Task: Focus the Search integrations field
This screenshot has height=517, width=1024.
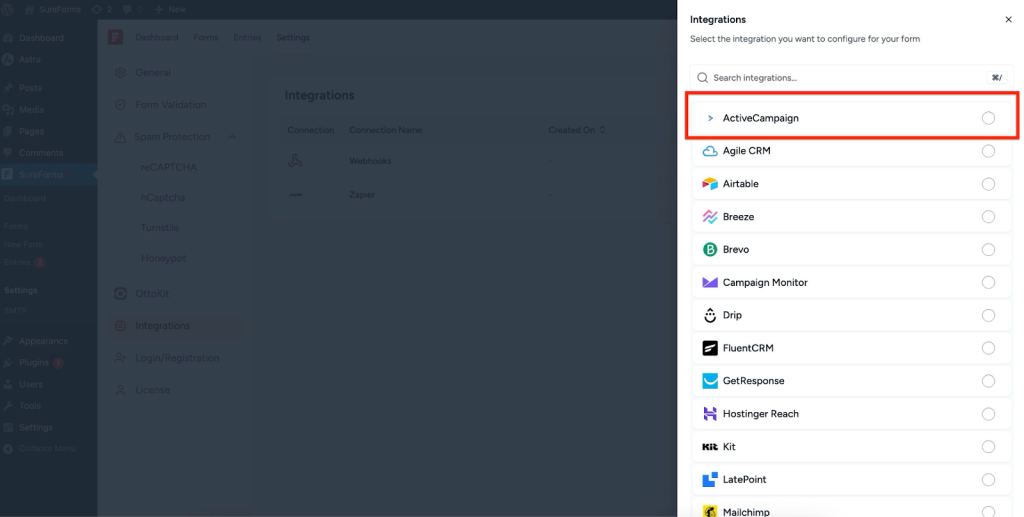Action: click(852, 78)
